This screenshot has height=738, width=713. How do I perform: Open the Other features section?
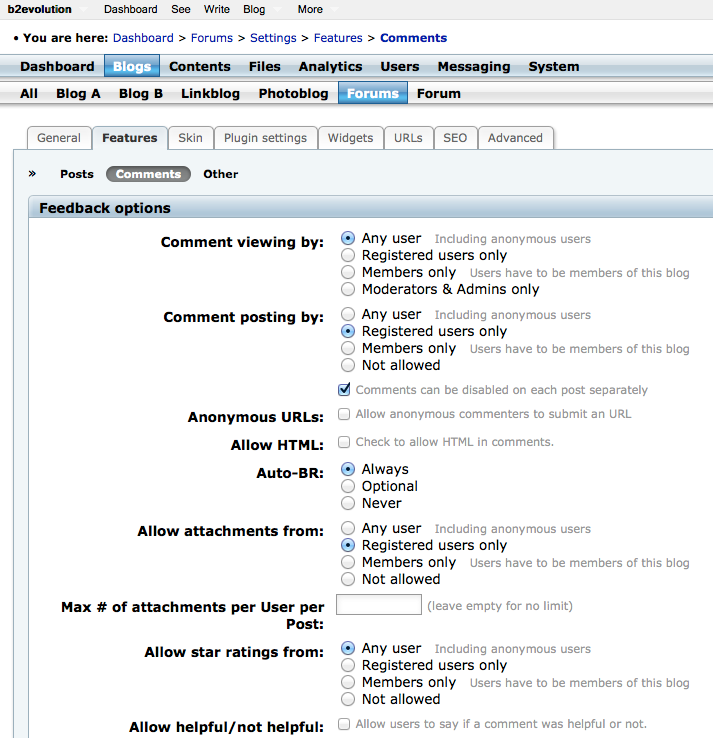click(x=220, y=174)
